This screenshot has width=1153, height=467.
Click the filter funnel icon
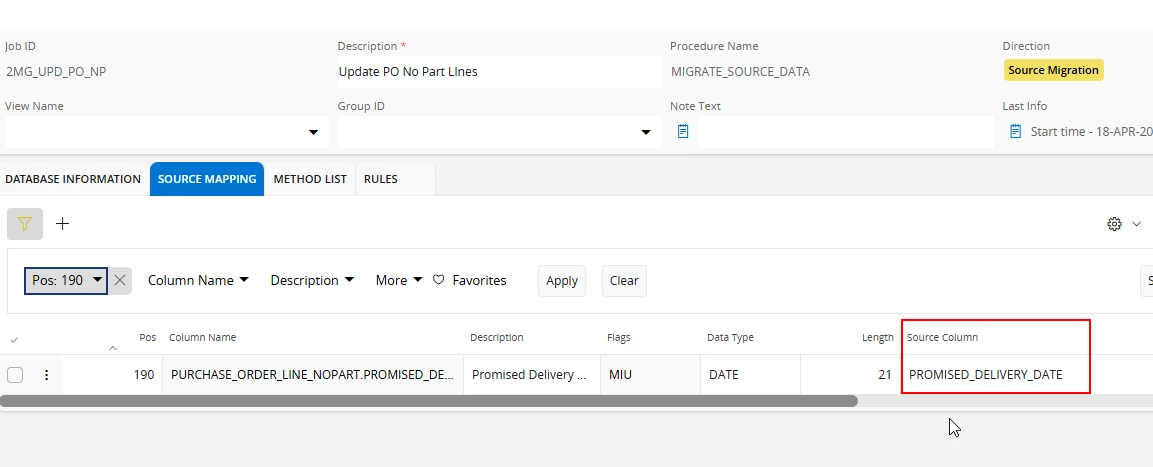(x=25, y=224)
